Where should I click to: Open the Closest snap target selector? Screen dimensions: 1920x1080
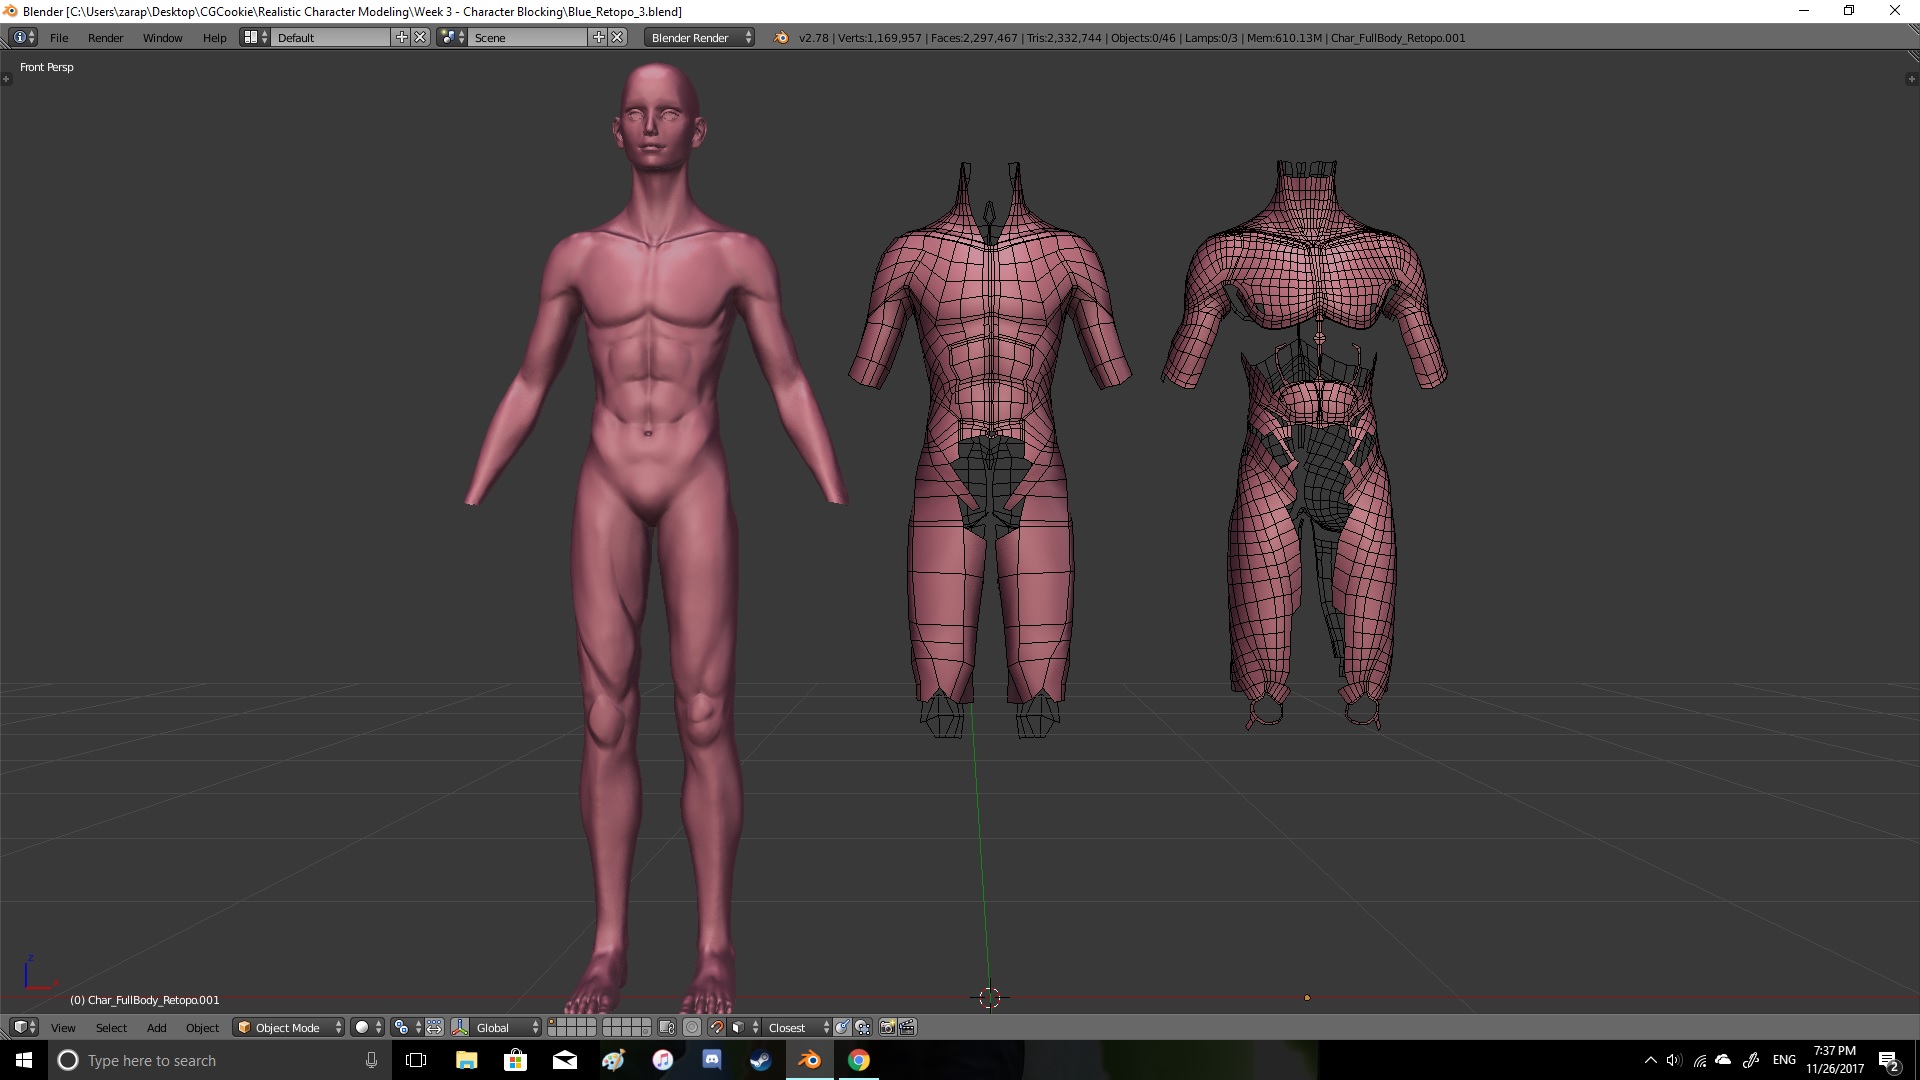tap(797, 1027)
